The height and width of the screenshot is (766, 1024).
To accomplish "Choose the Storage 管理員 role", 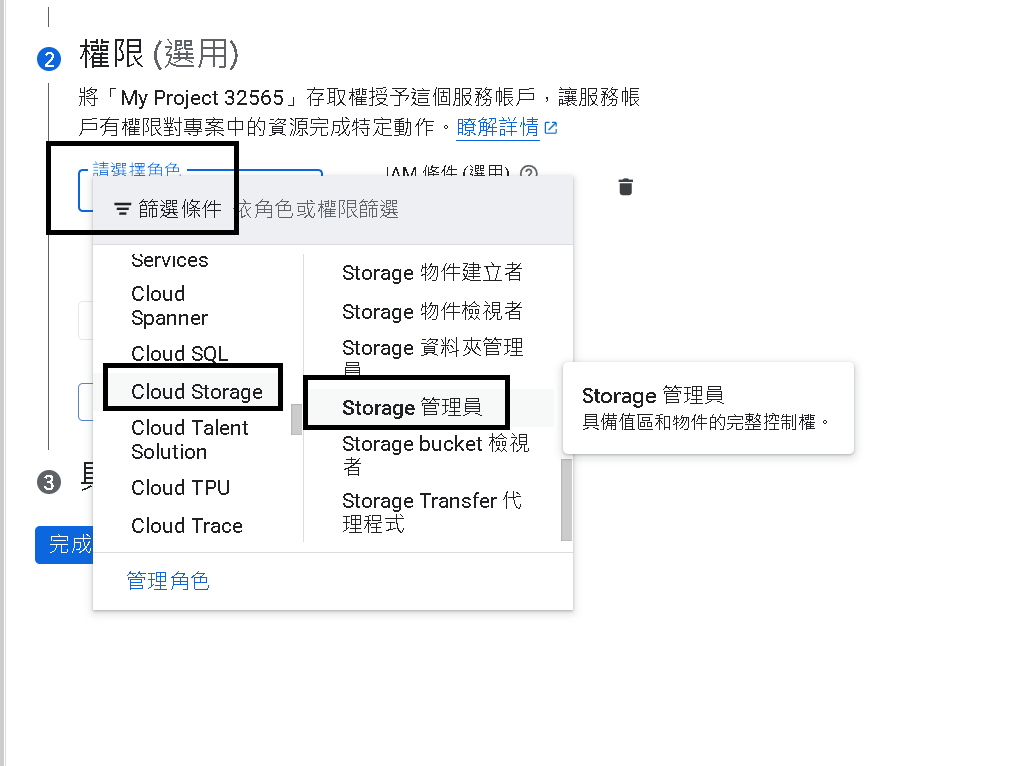I will [x=412, y=407].
